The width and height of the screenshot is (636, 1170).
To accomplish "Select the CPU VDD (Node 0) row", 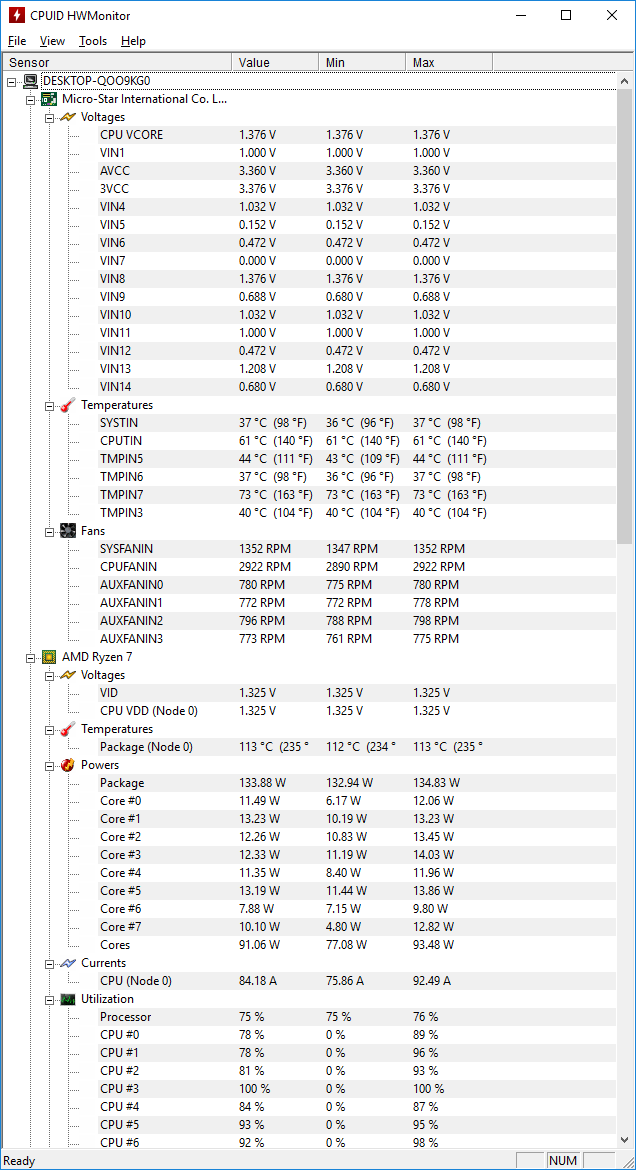I will [x=357, y=711].
